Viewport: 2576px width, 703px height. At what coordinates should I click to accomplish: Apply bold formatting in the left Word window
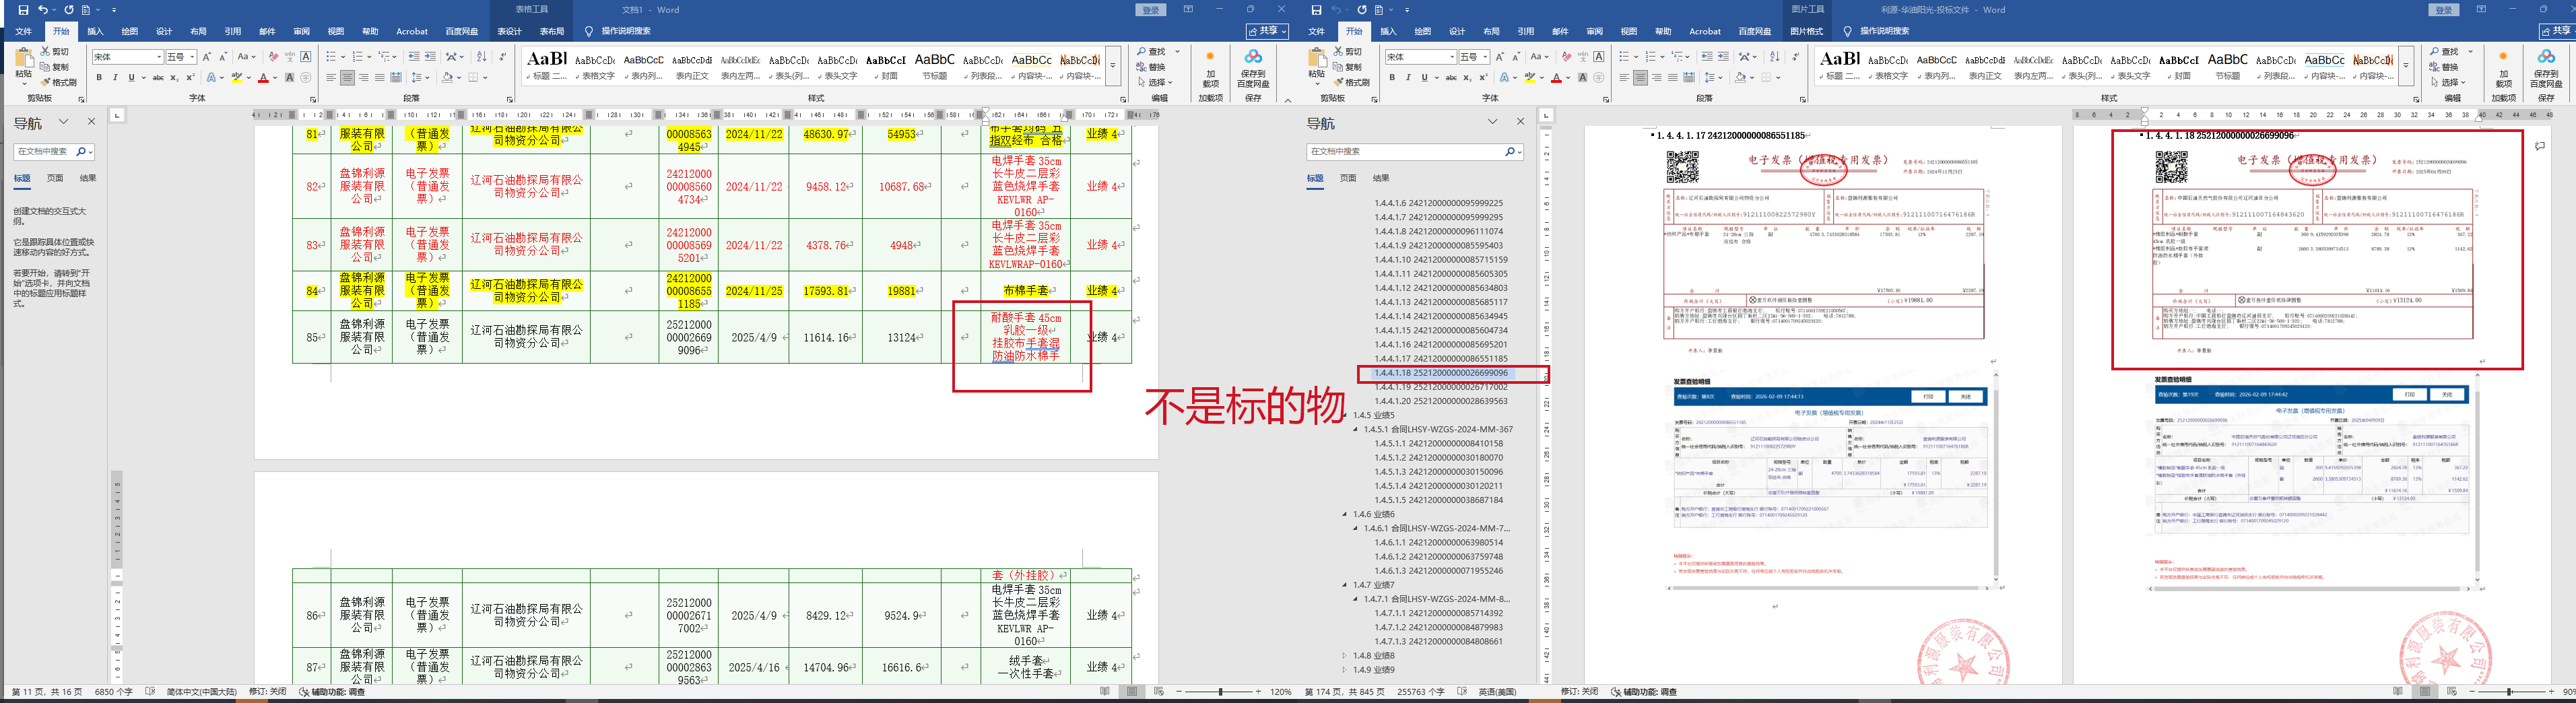click(x=99, y=77)
